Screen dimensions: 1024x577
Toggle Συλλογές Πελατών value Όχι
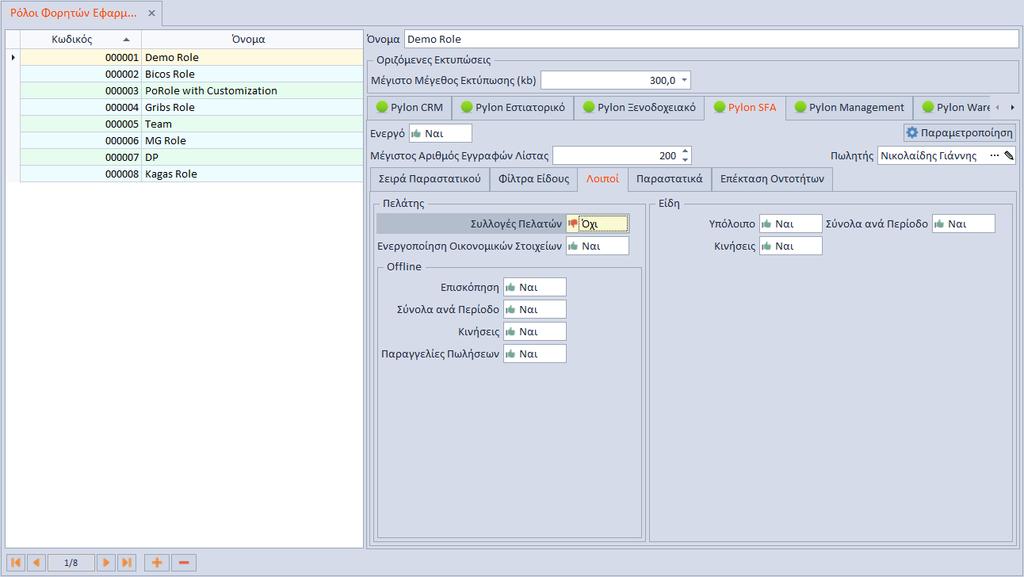[598, 224]
